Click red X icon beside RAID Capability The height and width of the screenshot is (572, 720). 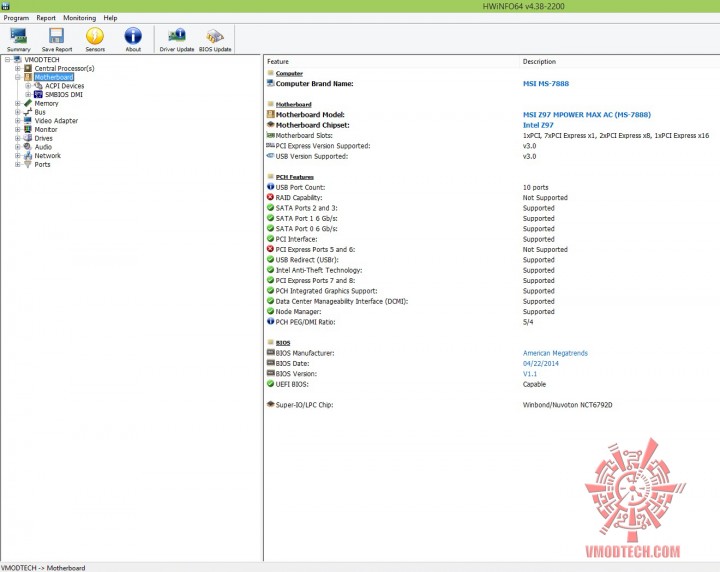point(270,197)
